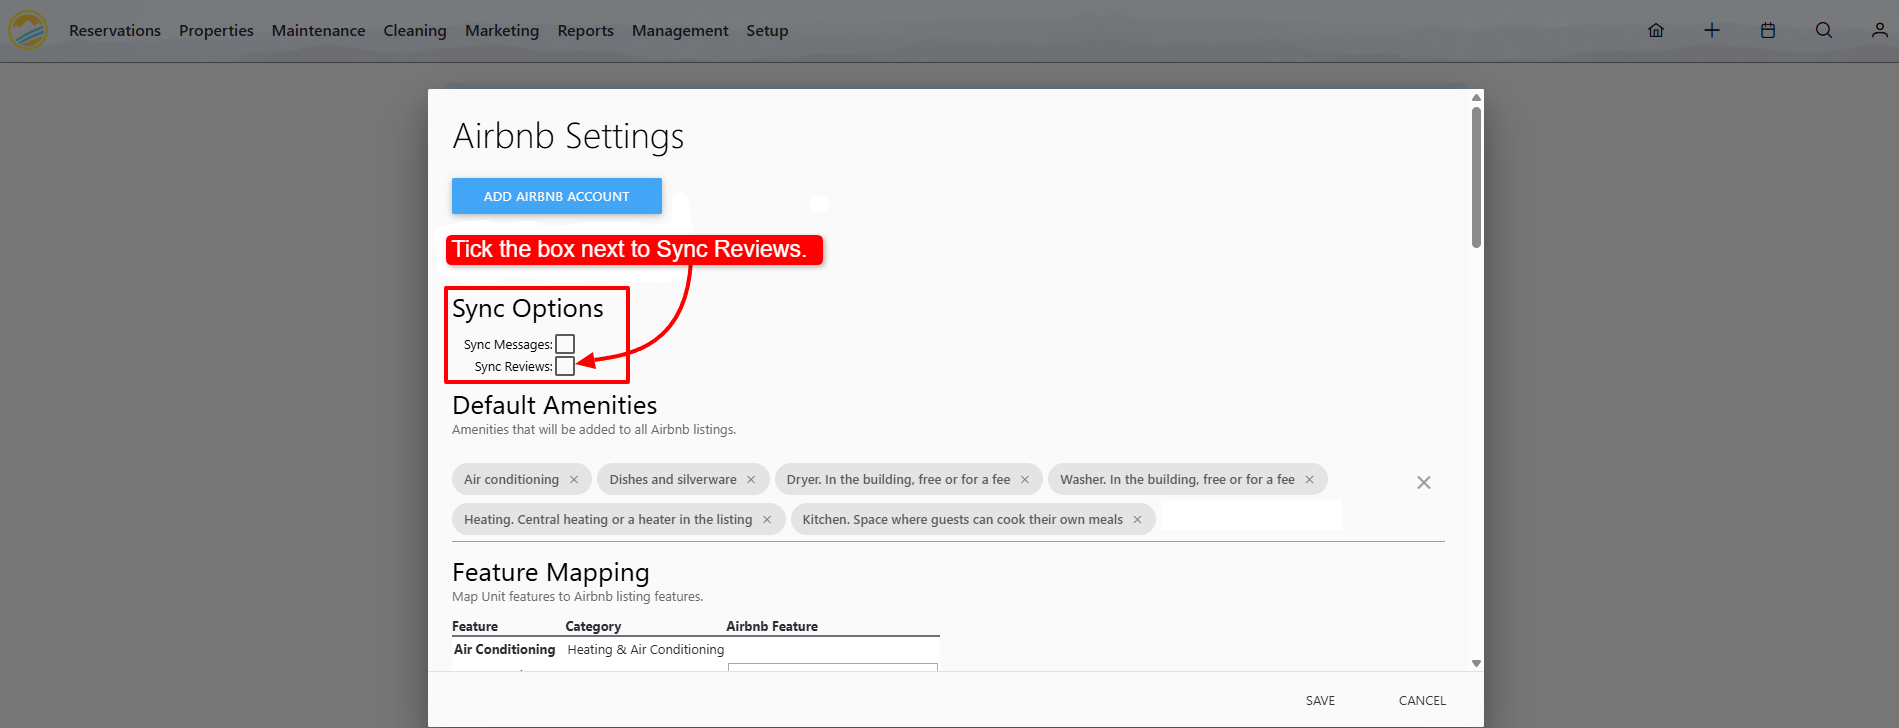
Task: Click the Category column header
Action: 593,626
